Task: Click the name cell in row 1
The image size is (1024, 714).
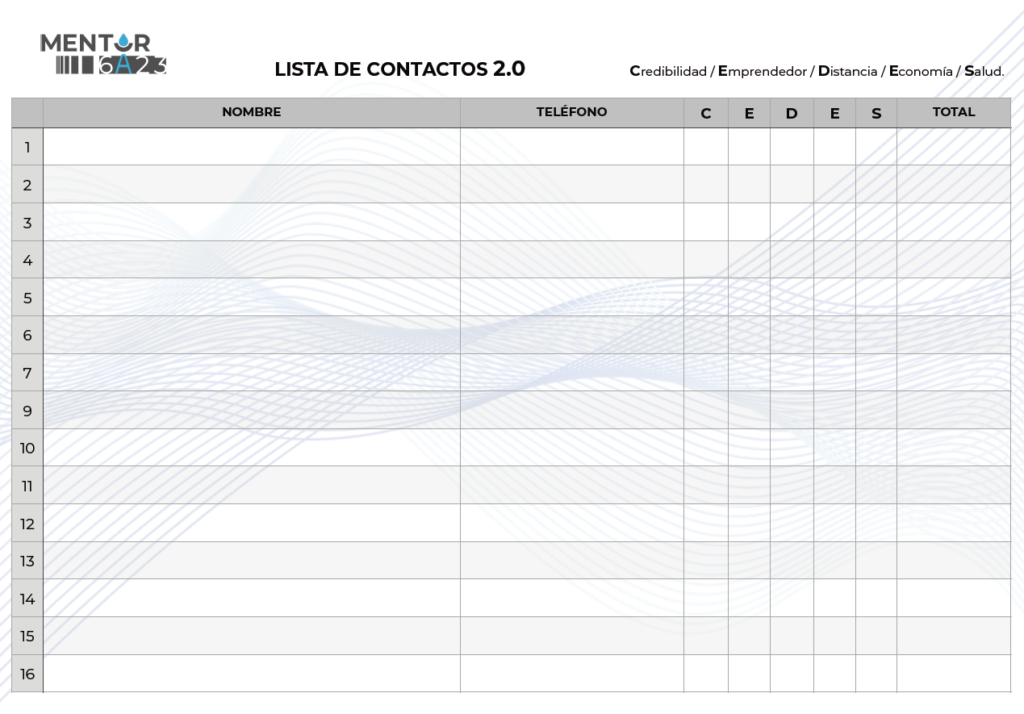Action: [251, 146]
